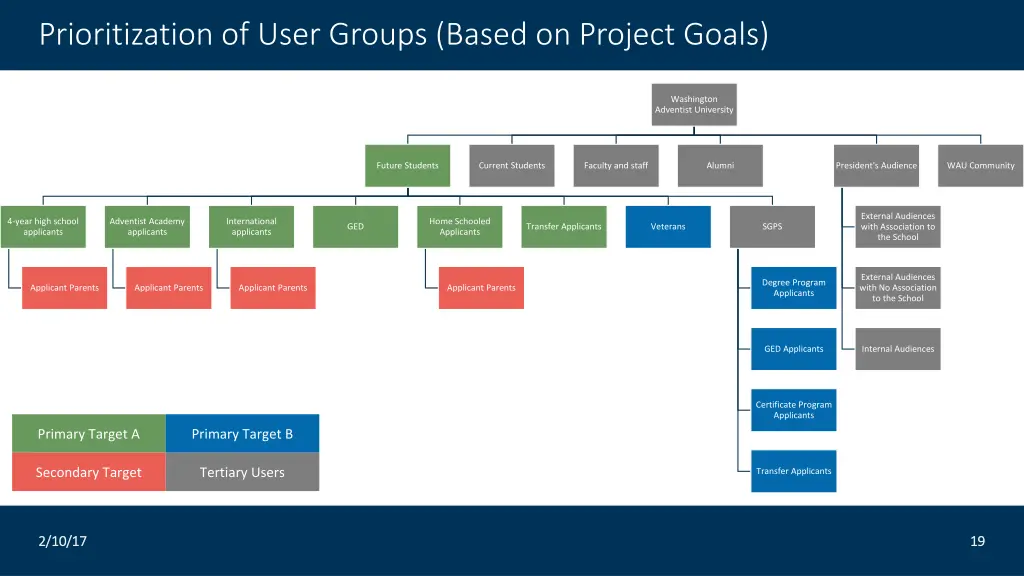Click the blue GED Applicants box
1024x576 pixels.
tap(793, 349)
